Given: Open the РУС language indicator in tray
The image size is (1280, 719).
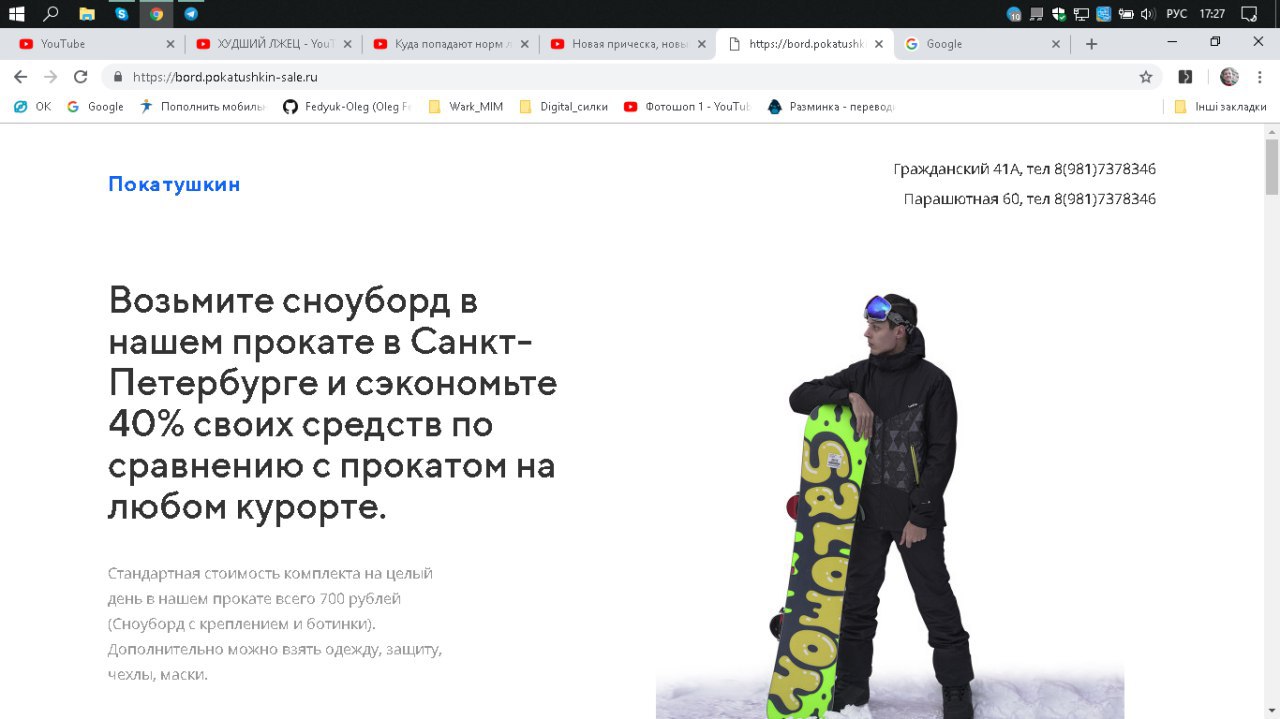Looking at the screenshot, I should tap(1176, 14).
